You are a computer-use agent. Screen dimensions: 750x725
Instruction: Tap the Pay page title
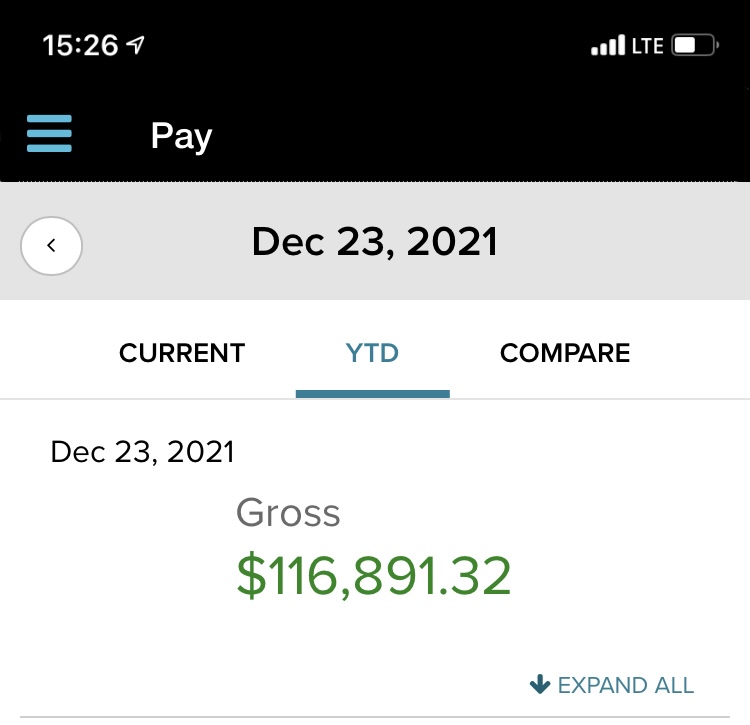coord(181,135)
